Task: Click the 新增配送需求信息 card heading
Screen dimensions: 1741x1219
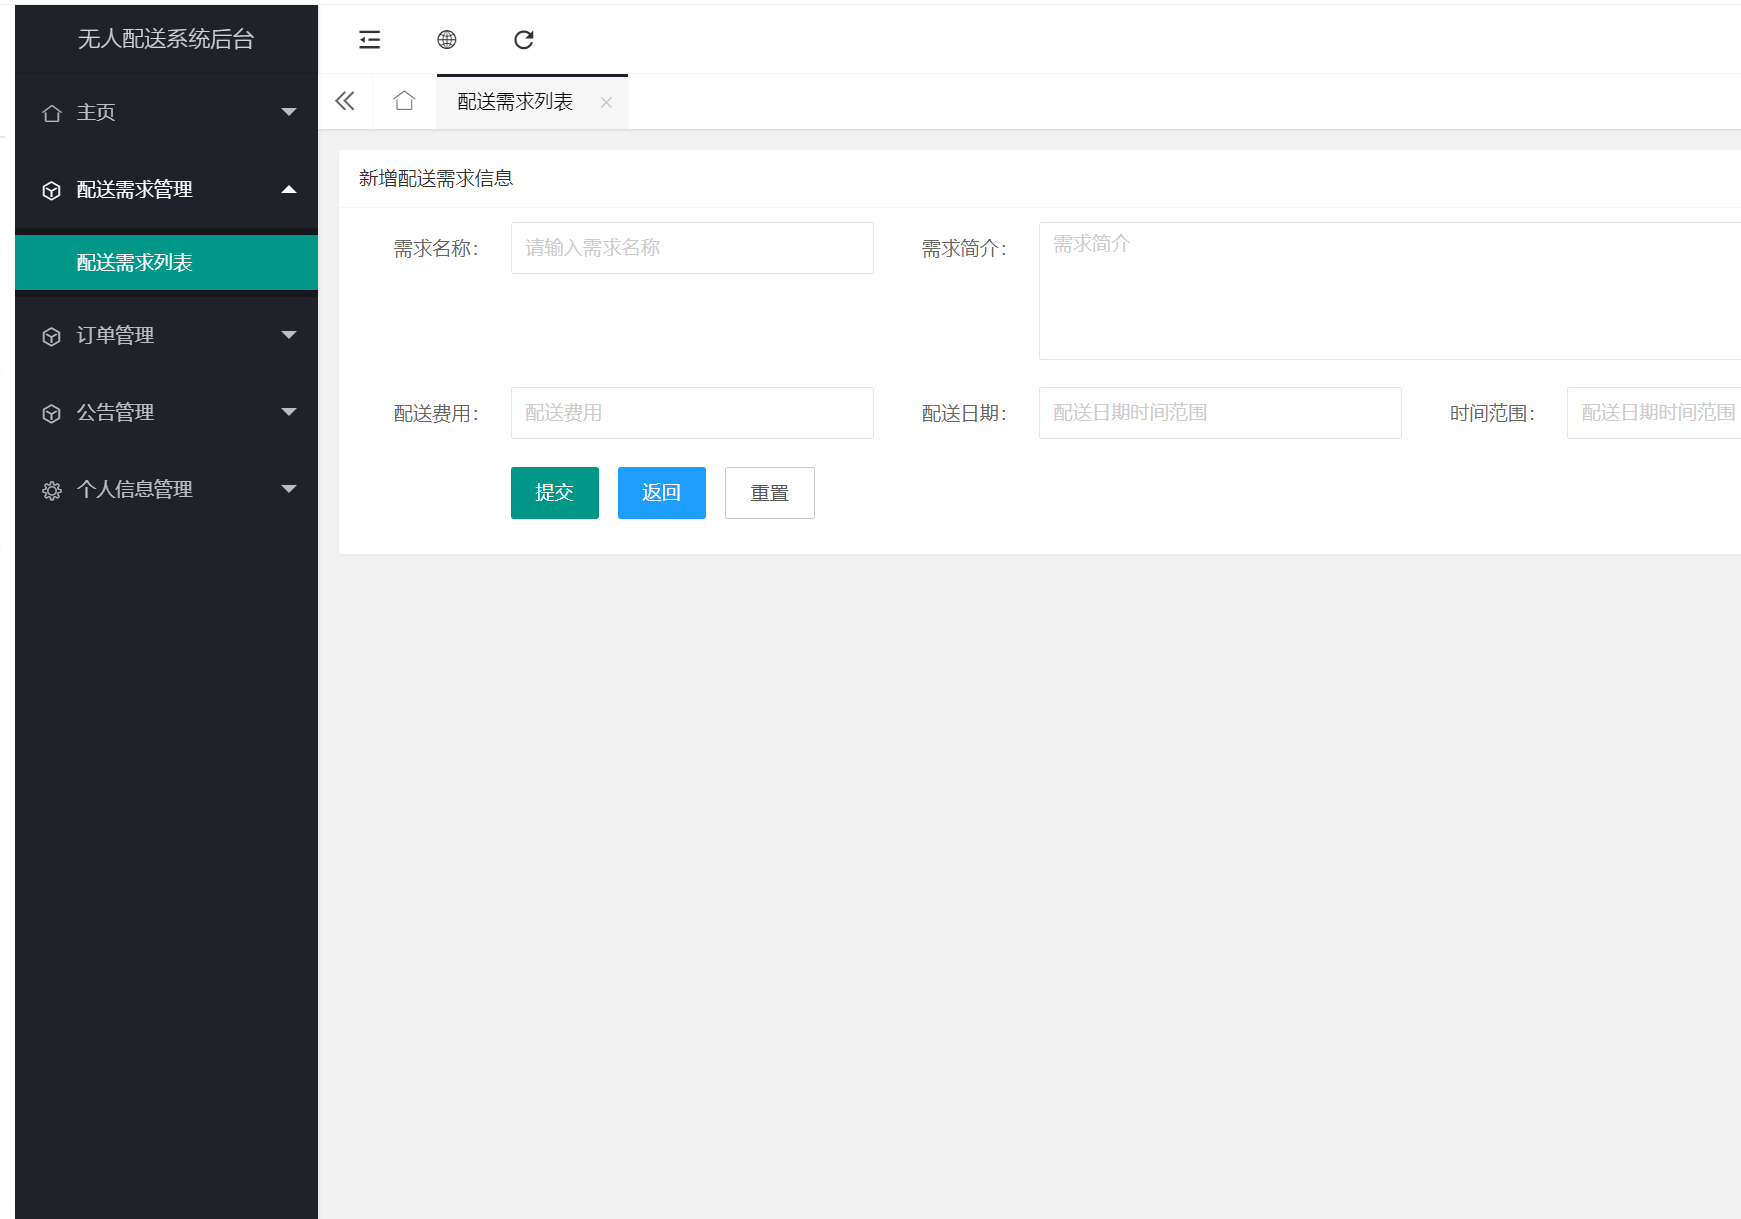Action: (x=436, y=178)
